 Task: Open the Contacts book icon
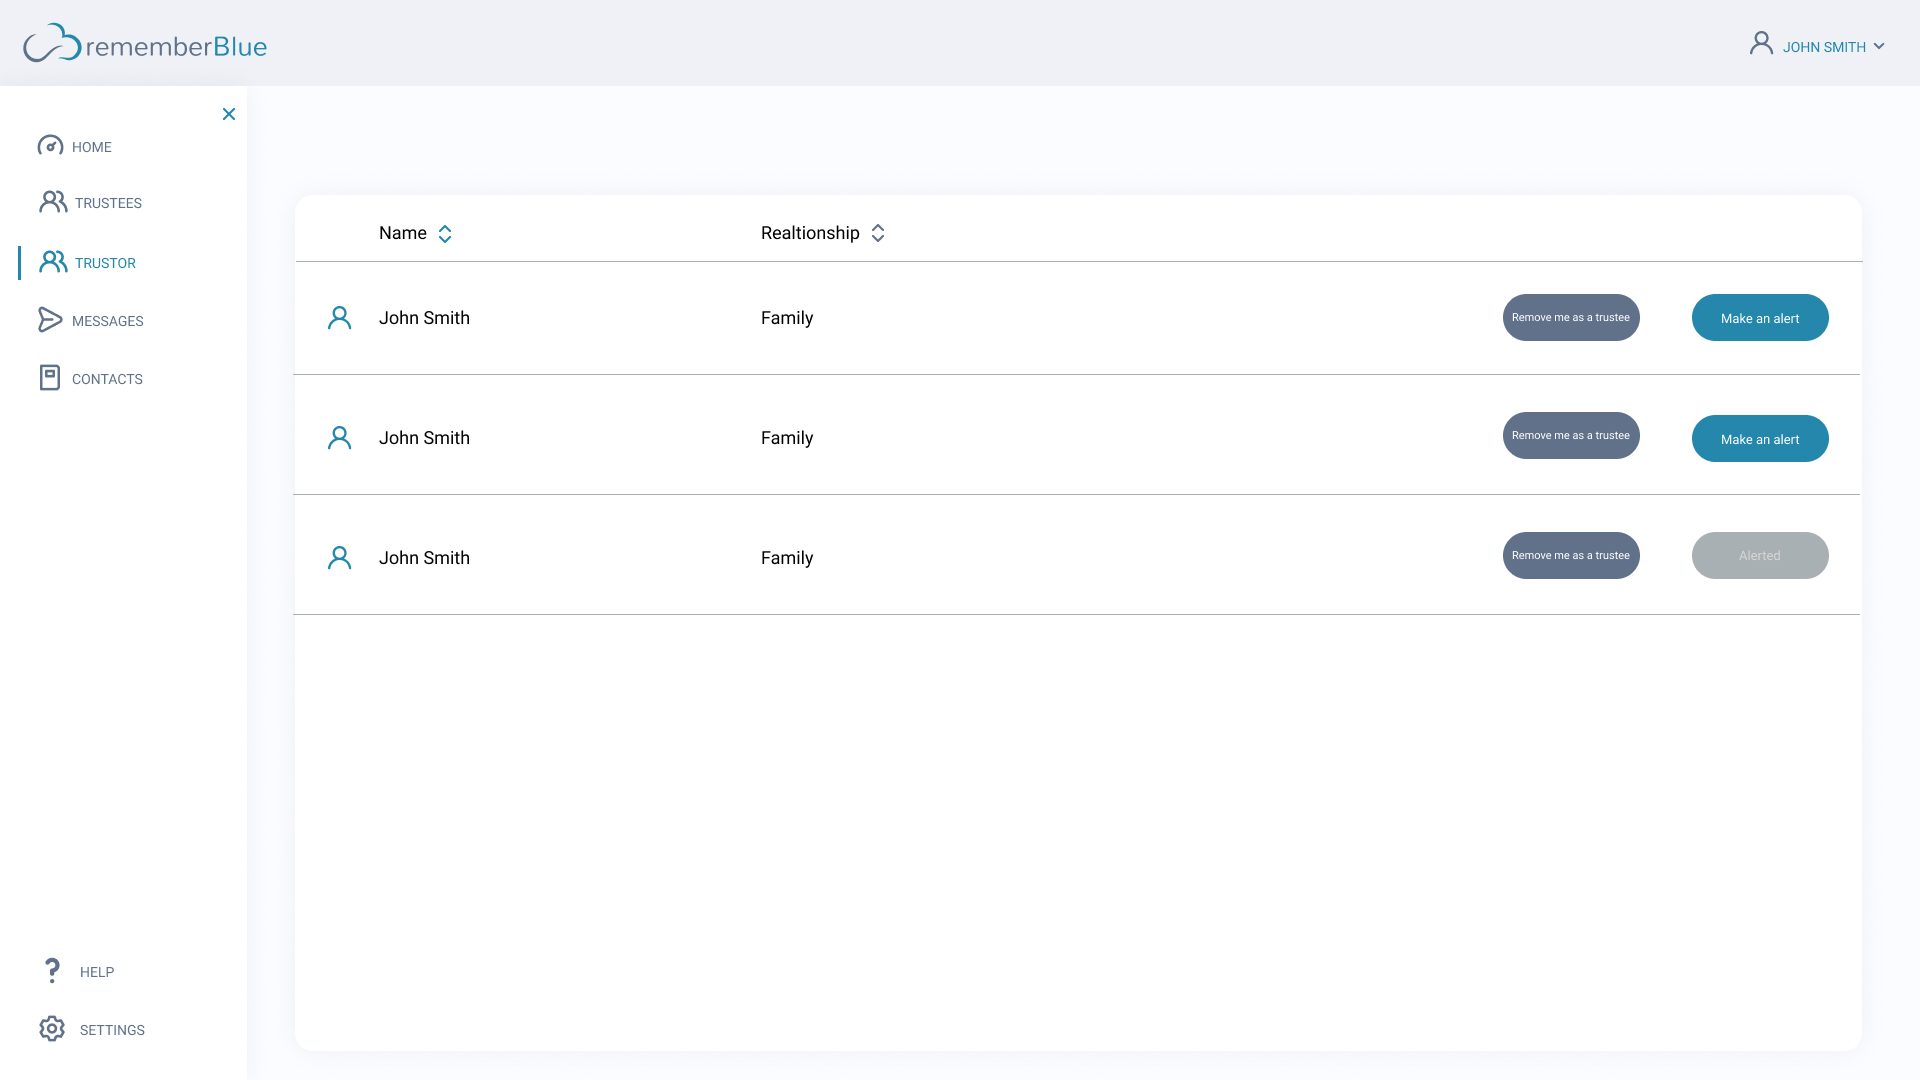tap(50, 378)
